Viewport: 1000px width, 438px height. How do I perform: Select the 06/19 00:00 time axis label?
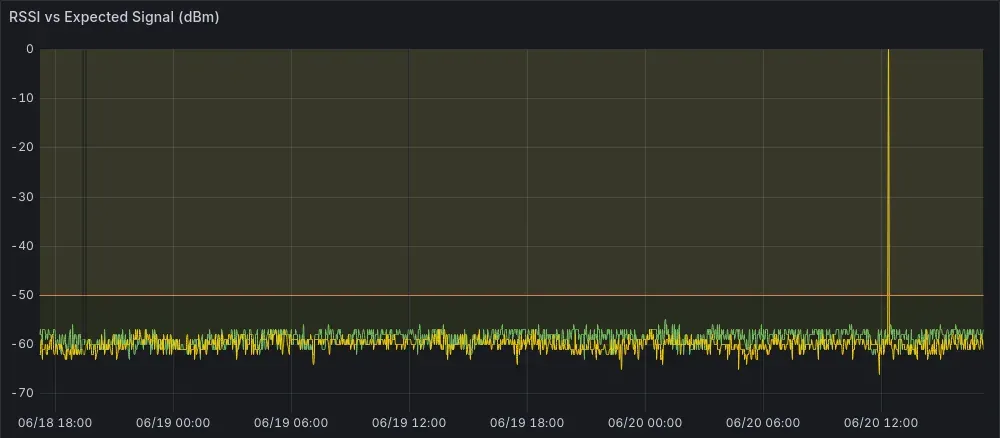tap(173, 423)
